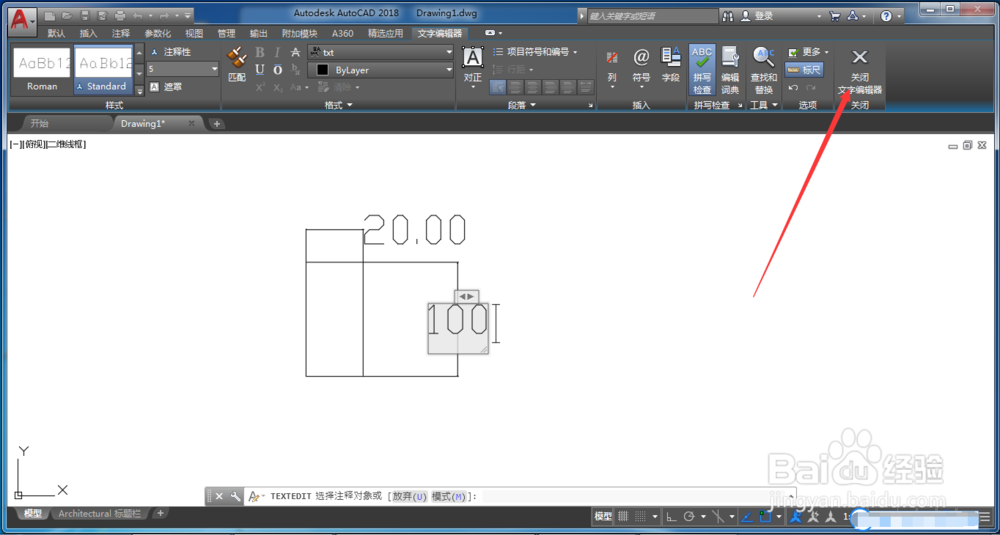Viewport: 1000px width, 535px height.
Task: Expand the text style gallery list
Action: pos(140,91)
